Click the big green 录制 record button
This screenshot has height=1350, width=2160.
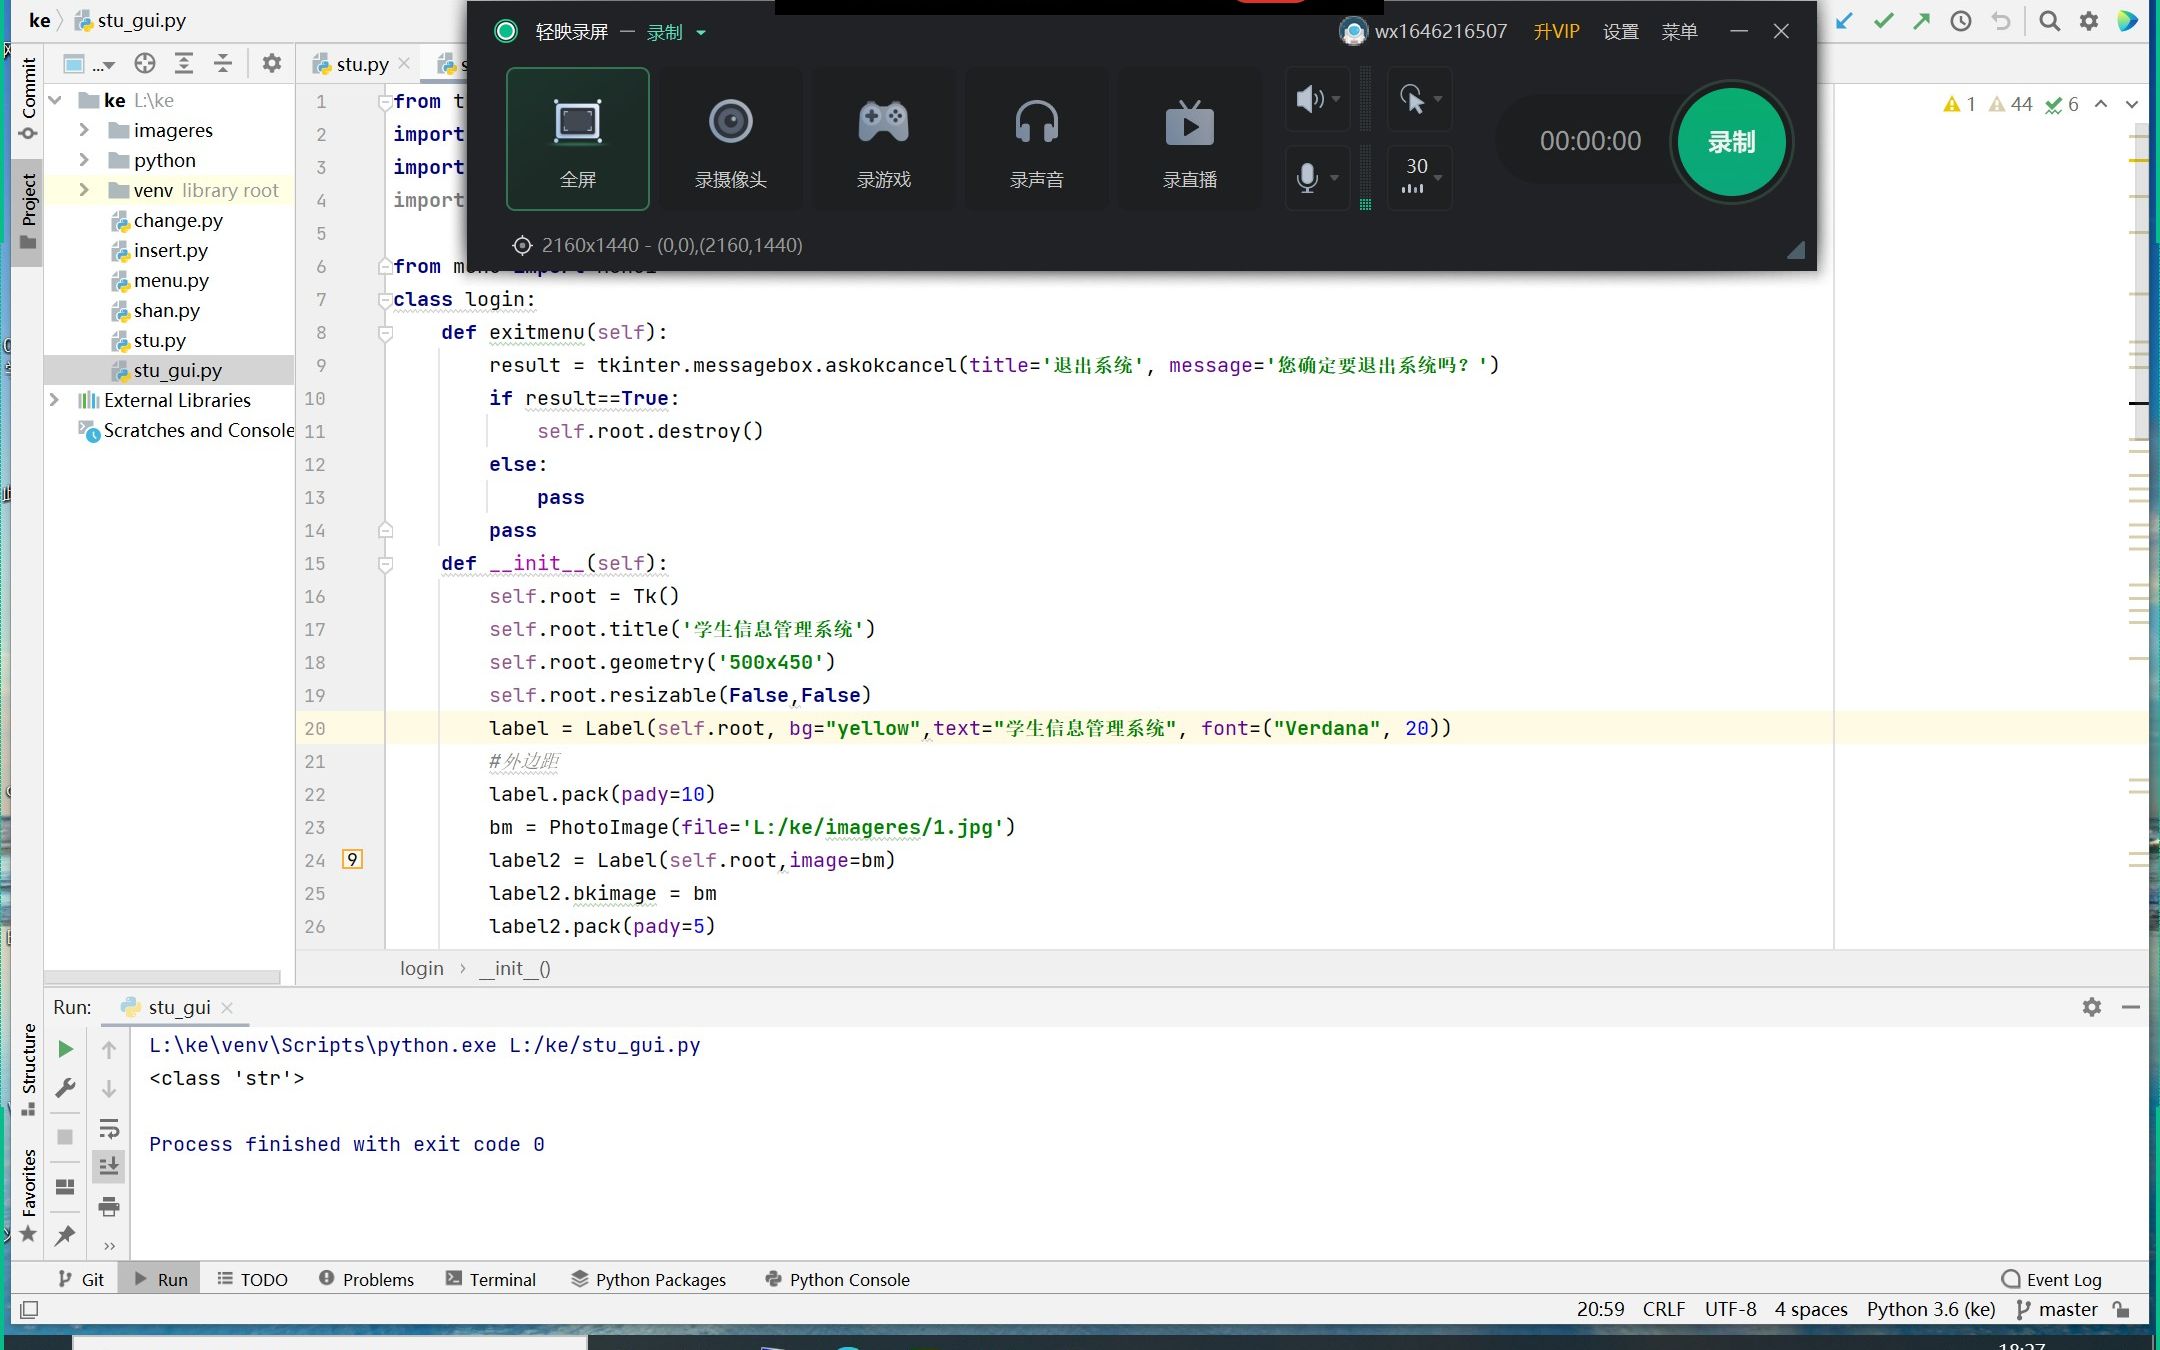pyautogui.click(x=1731, y=142)
